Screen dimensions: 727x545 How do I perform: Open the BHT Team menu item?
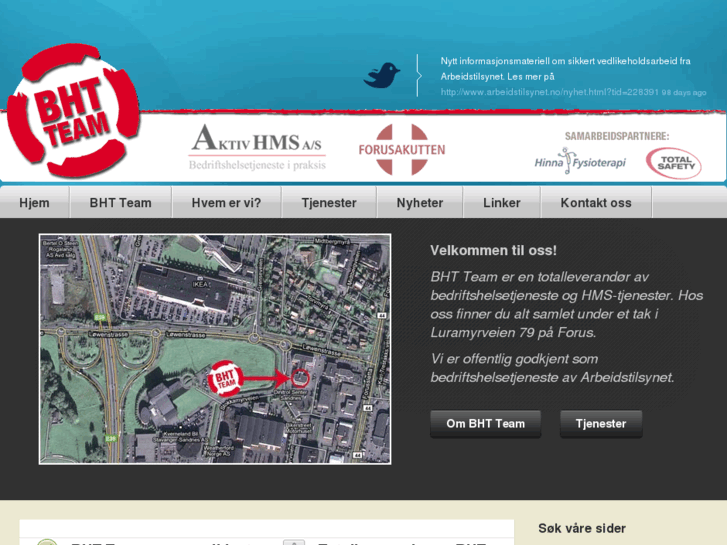[121, 203]
